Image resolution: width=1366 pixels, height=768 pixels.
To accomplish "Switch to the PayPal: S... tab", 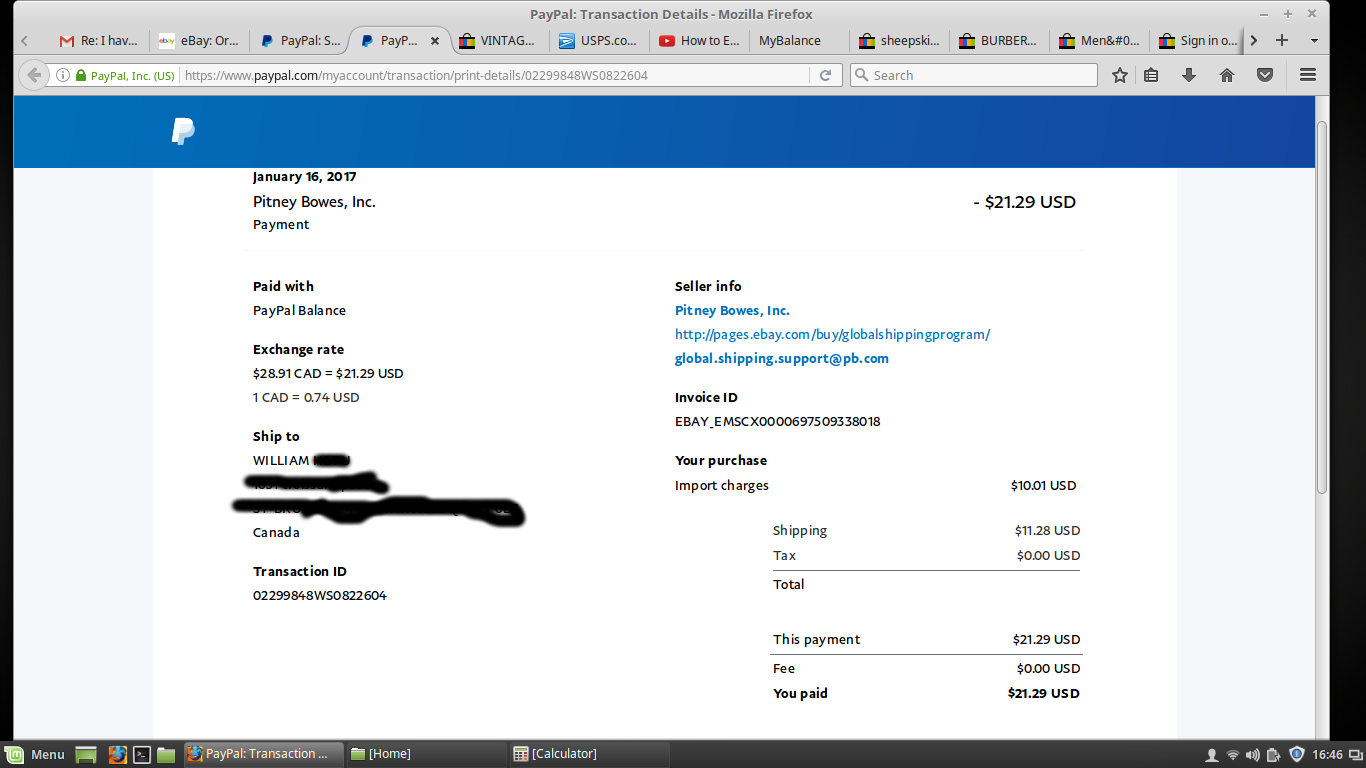I will (x=300, y=41).
